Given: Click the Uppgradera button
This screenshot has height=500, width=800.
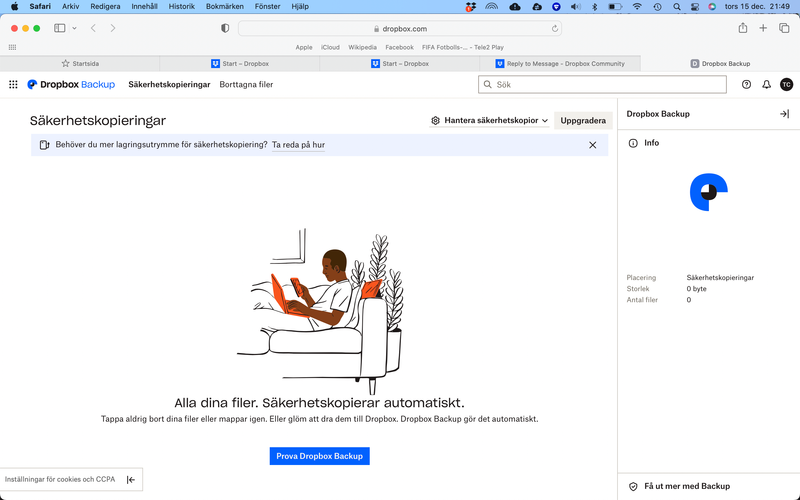Looking at the screenshot, I should click(x=583, y=120).
